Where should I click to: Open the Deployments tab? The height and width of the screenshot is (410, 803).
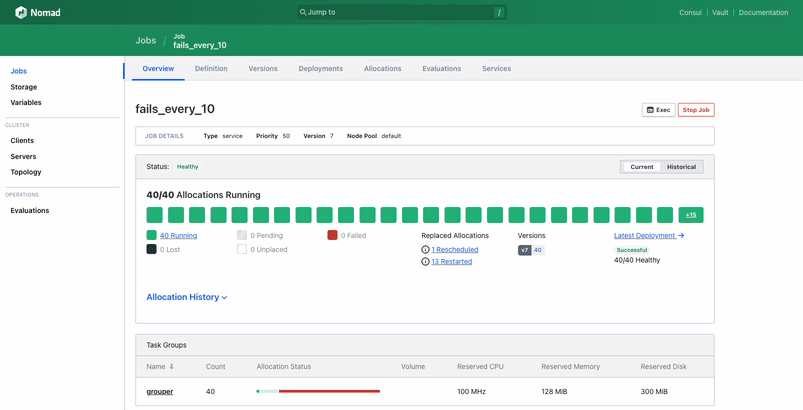click(x=320, y=69)
